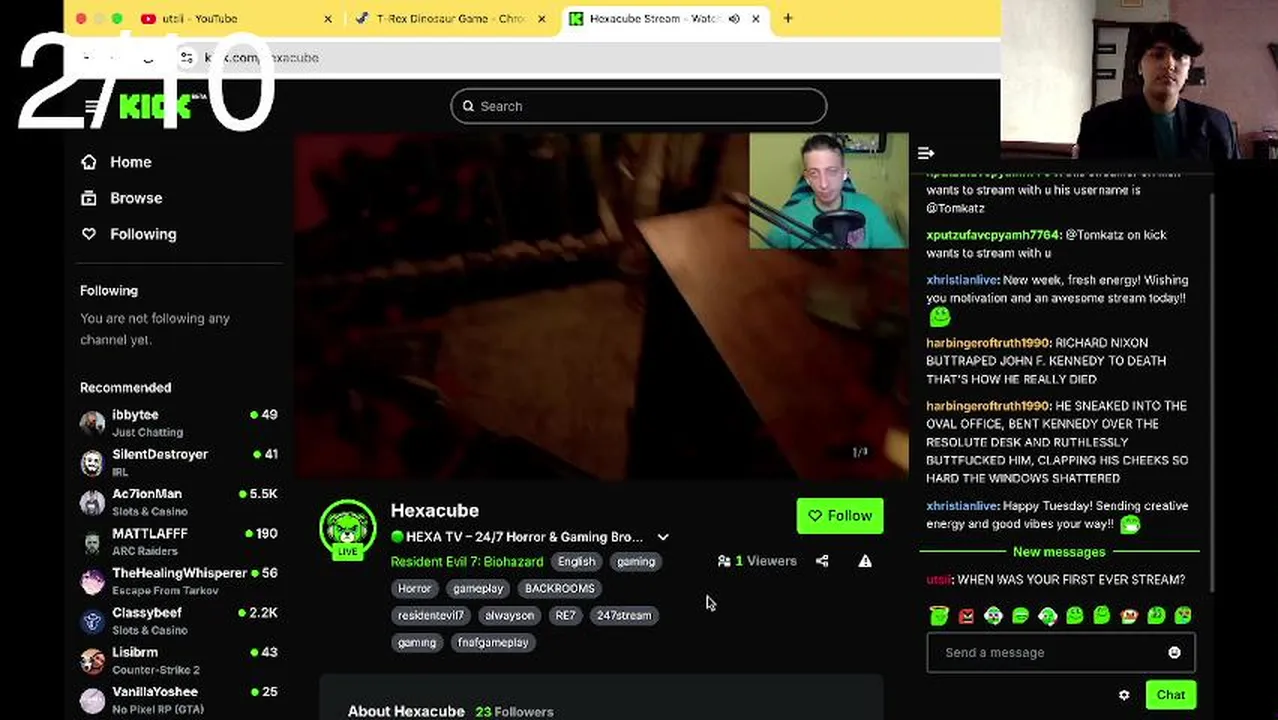This screenshot has width=1278, height=720.
Task: Follow the Hexacube channel
Action: (x=840, y=516)
